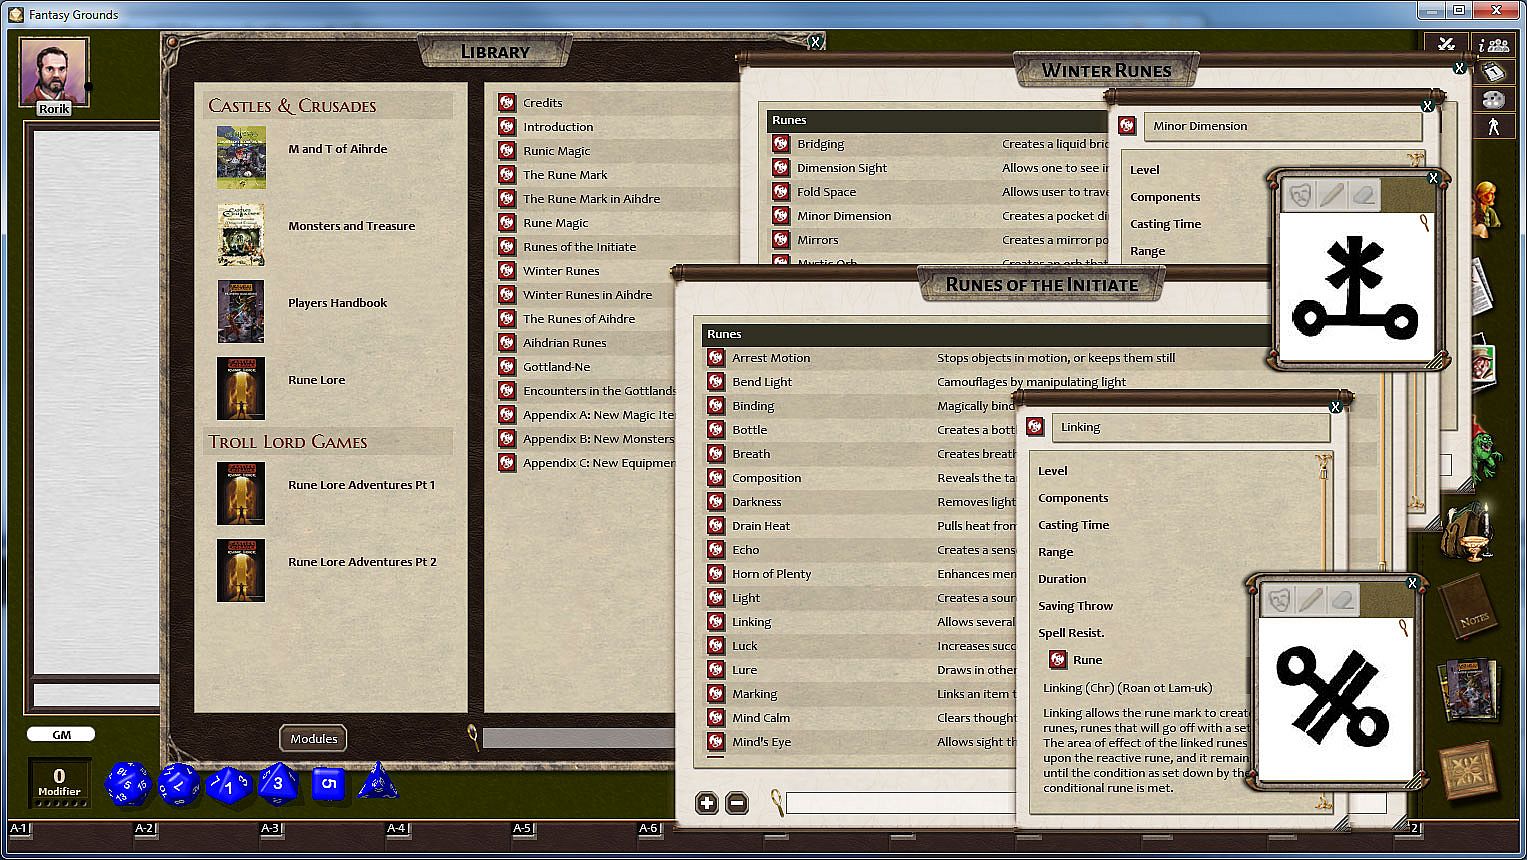Open the calendar icon in top-right toolbar
The image size is (1527, 860).
(1493, 72)
